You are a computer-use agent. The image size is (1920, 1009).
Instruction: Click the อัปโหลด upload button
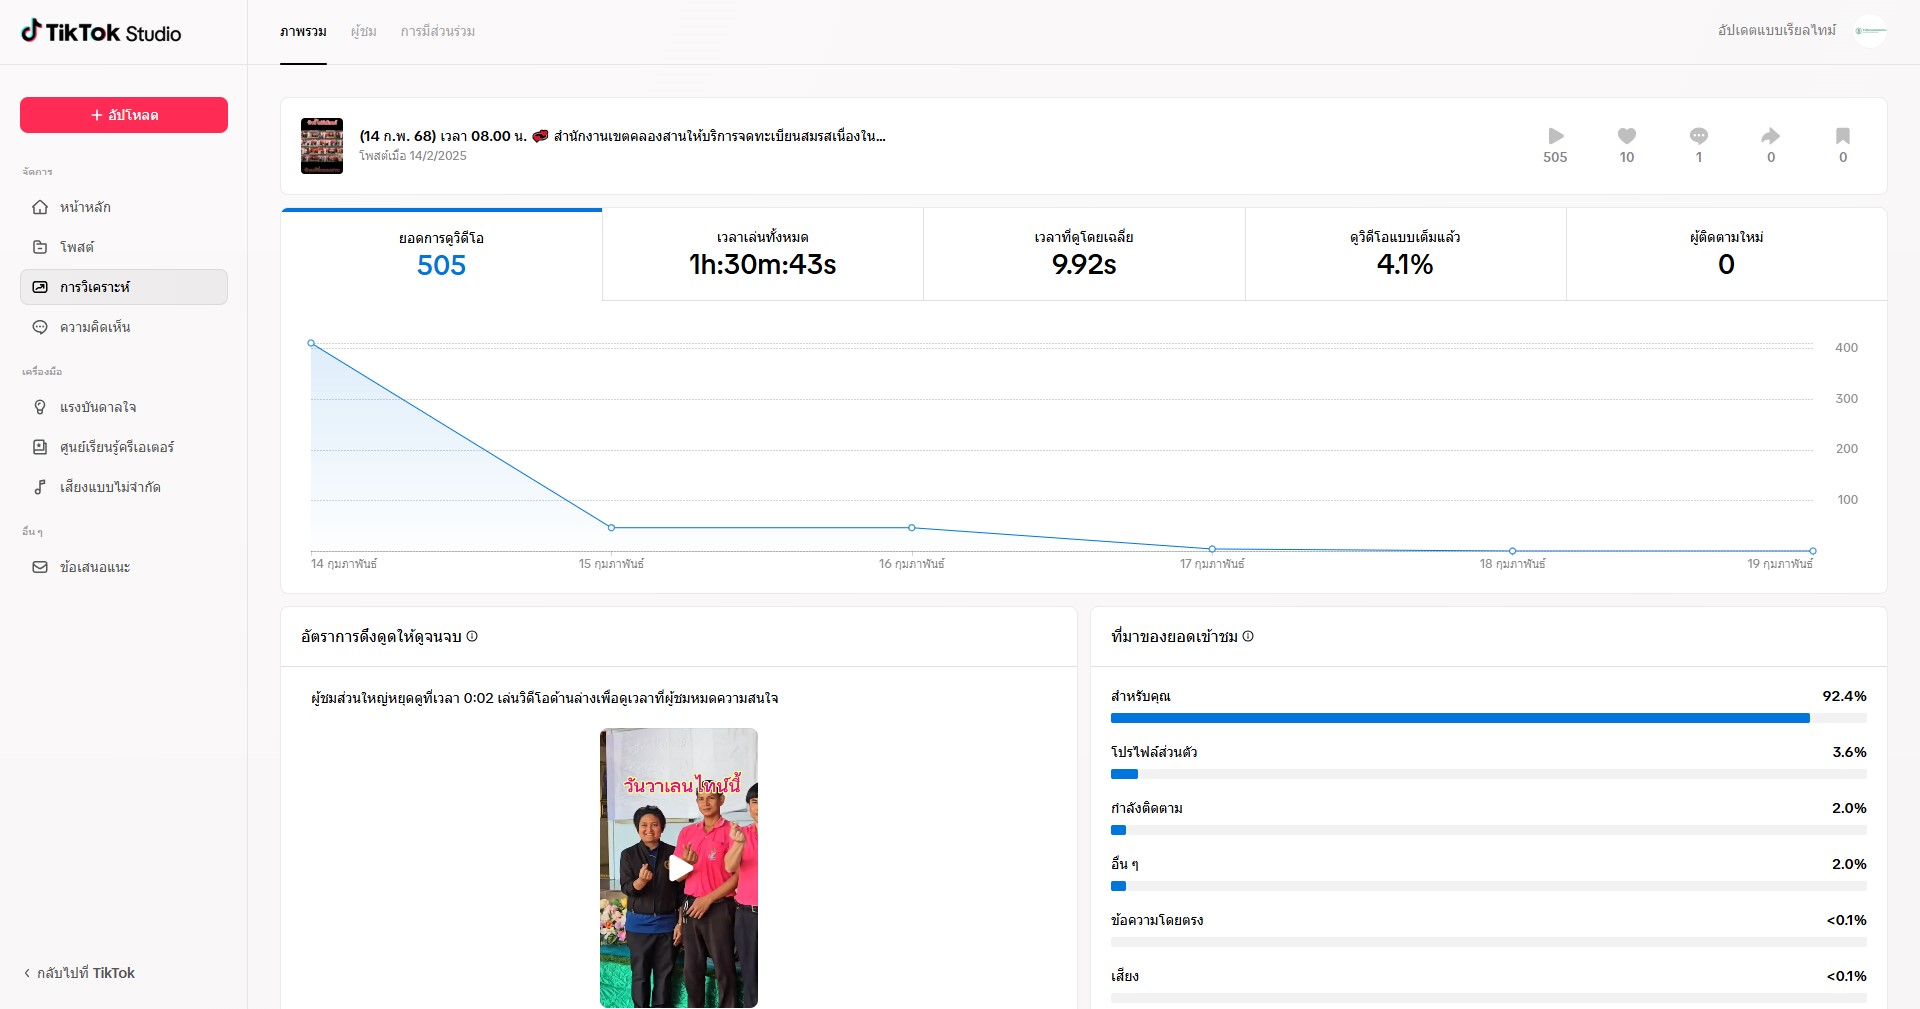pyautogui.click(x=124, y=115)
